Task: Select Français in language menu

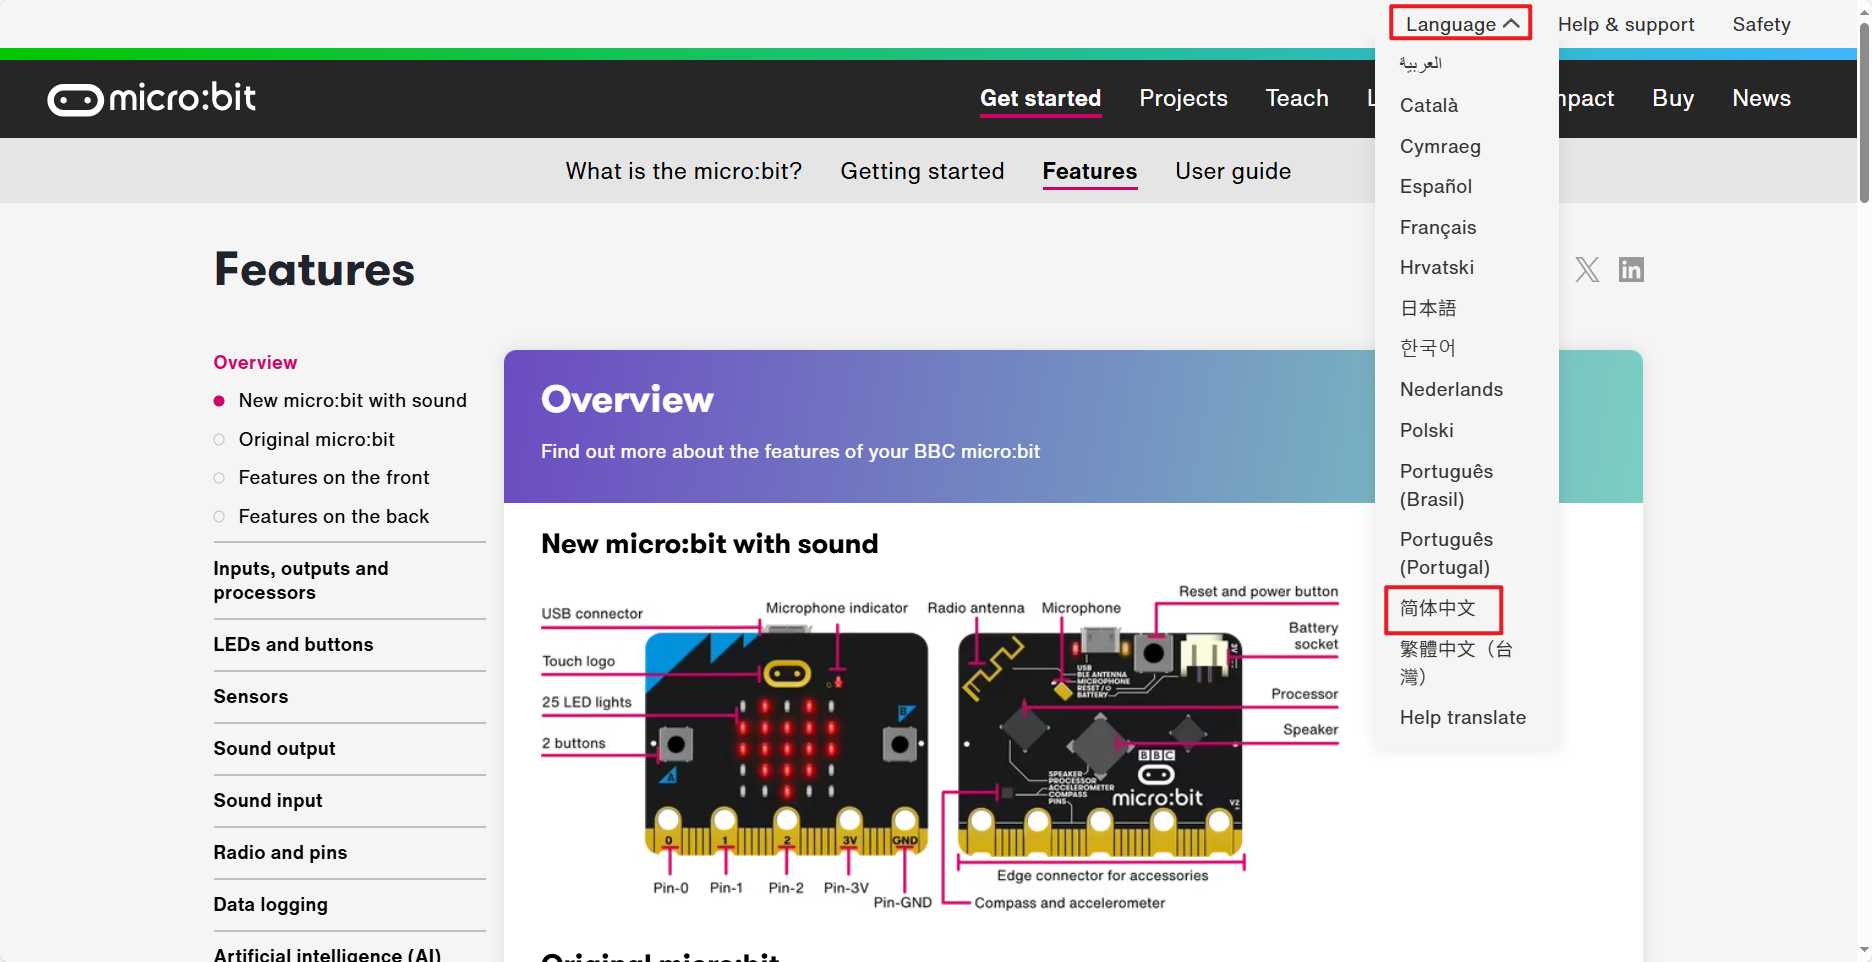Action: click(1438, 227)
